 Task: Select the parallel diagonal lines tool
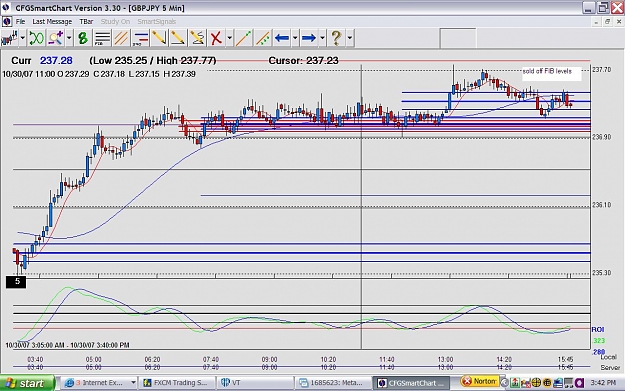[121, 38]
